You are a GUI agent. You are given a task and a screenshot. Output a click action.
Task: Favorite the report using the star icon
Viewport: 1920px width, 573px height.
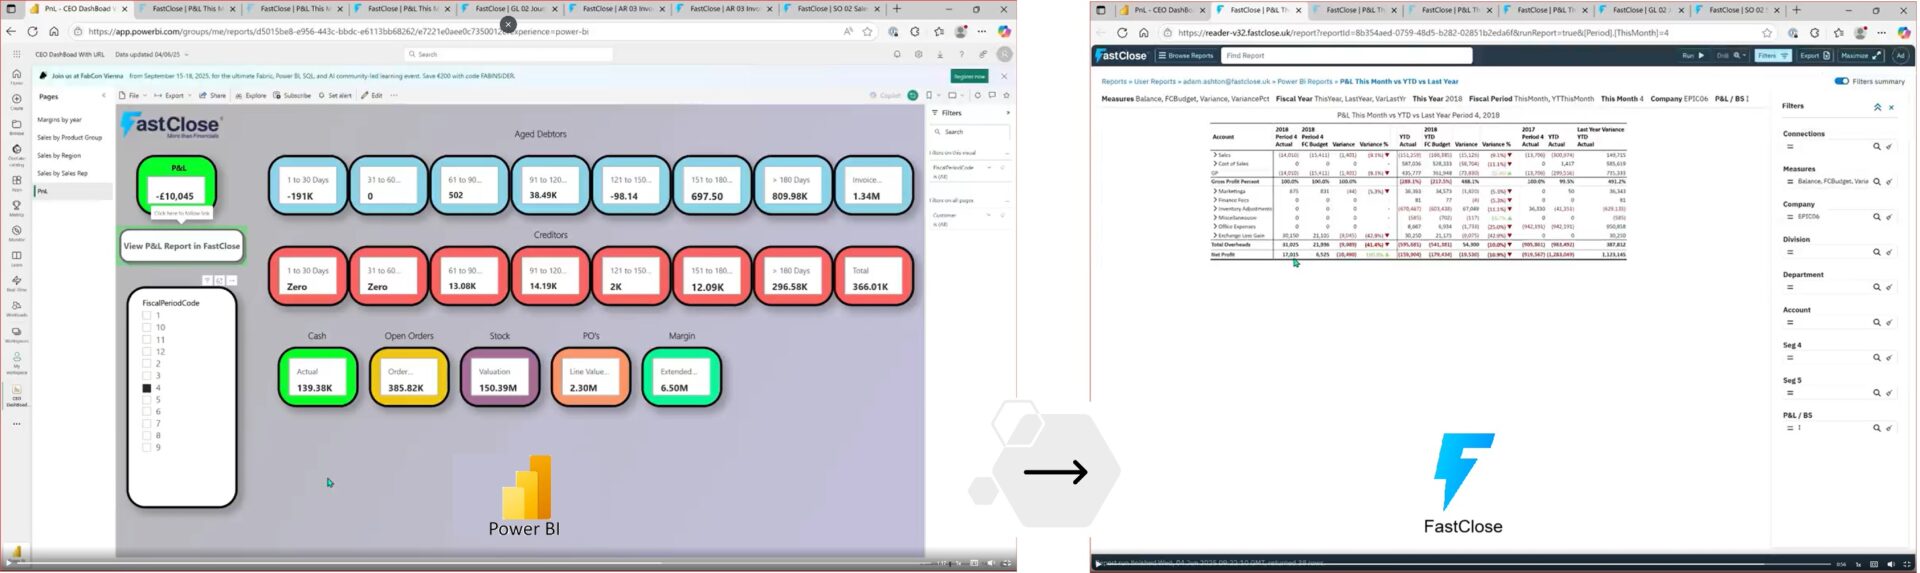(1006, 95)
